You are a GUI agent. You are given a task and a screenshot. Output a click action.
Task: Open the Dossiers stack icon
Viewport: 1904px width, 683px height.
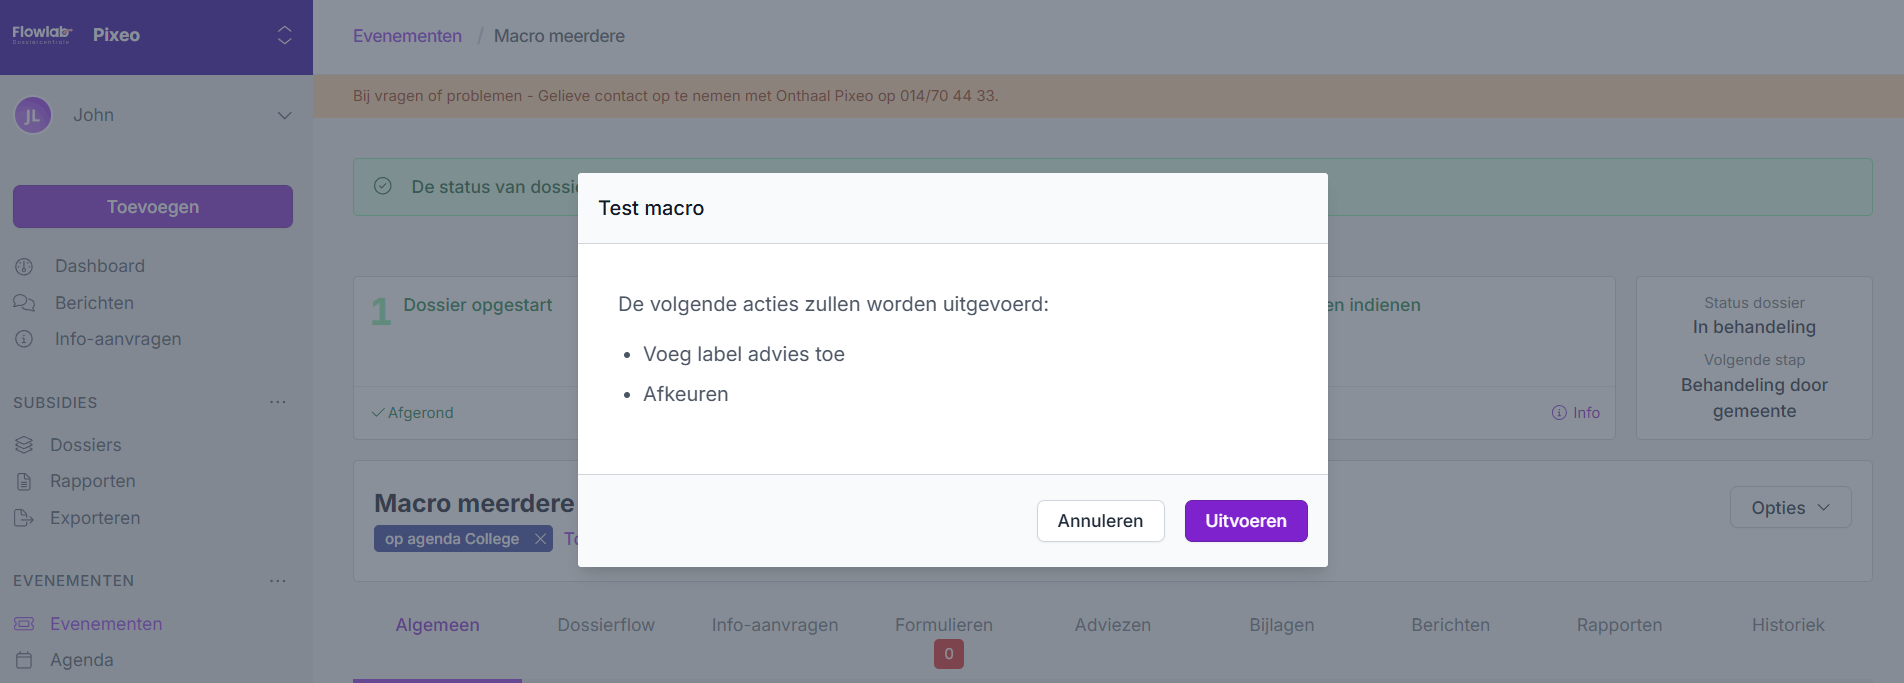click(x=25, y=445)
